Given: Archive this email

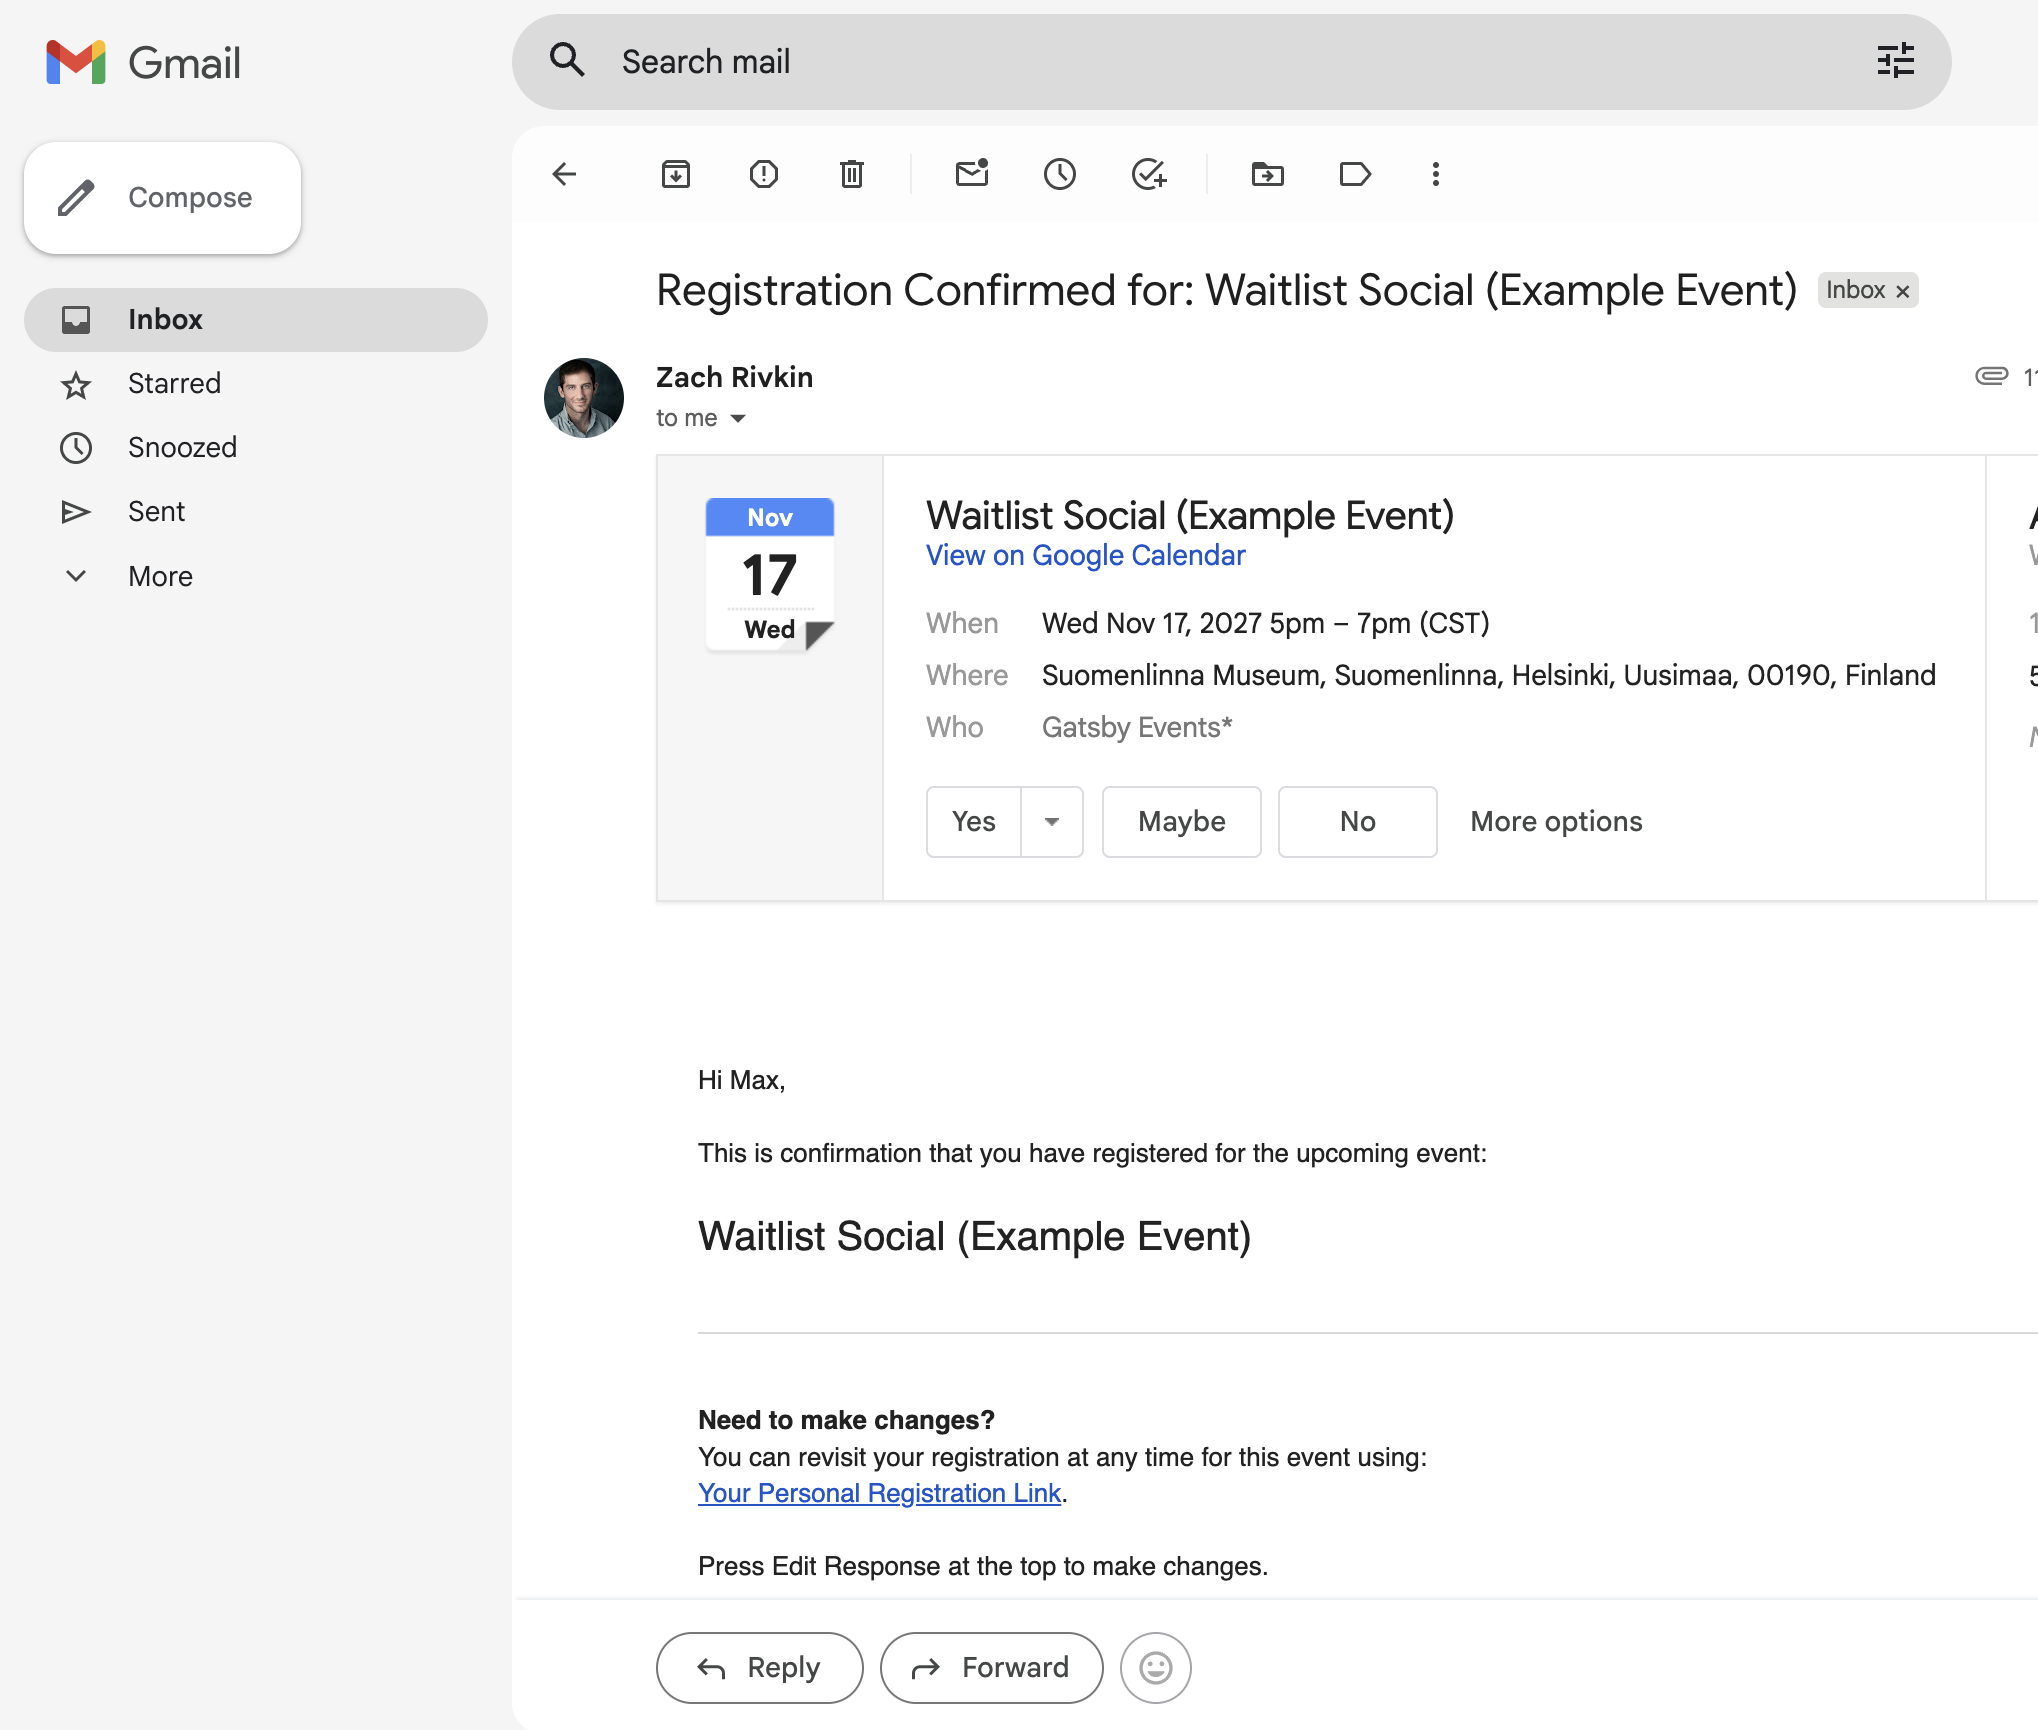Looking at the screenshot, I should coord(675,174).
